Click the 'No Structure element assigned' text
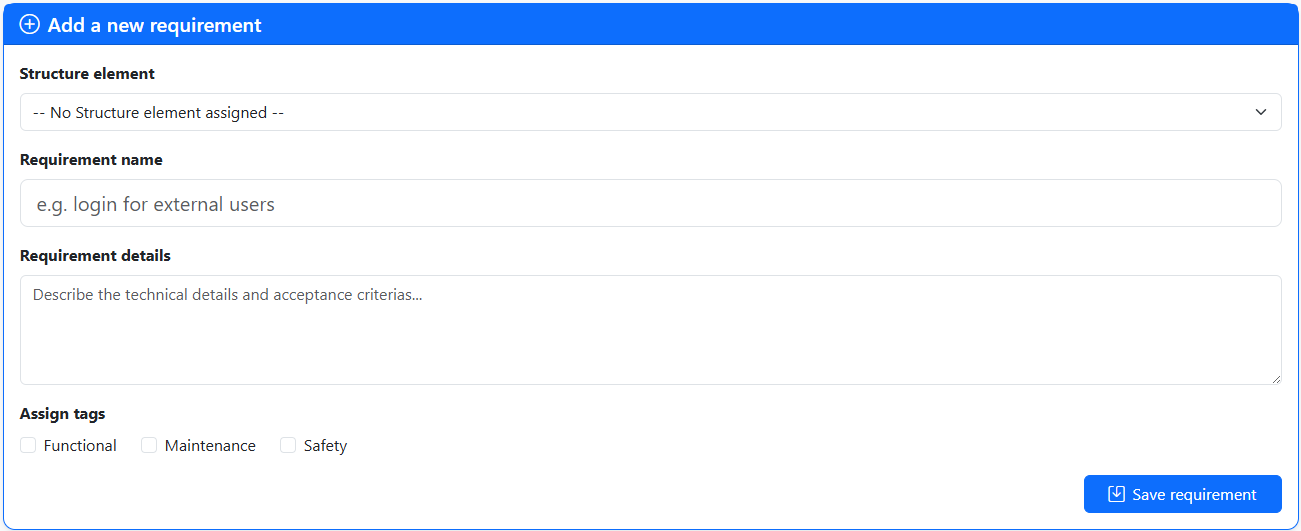The width and height of the screenshot is (1301, 531). point(159,113)
